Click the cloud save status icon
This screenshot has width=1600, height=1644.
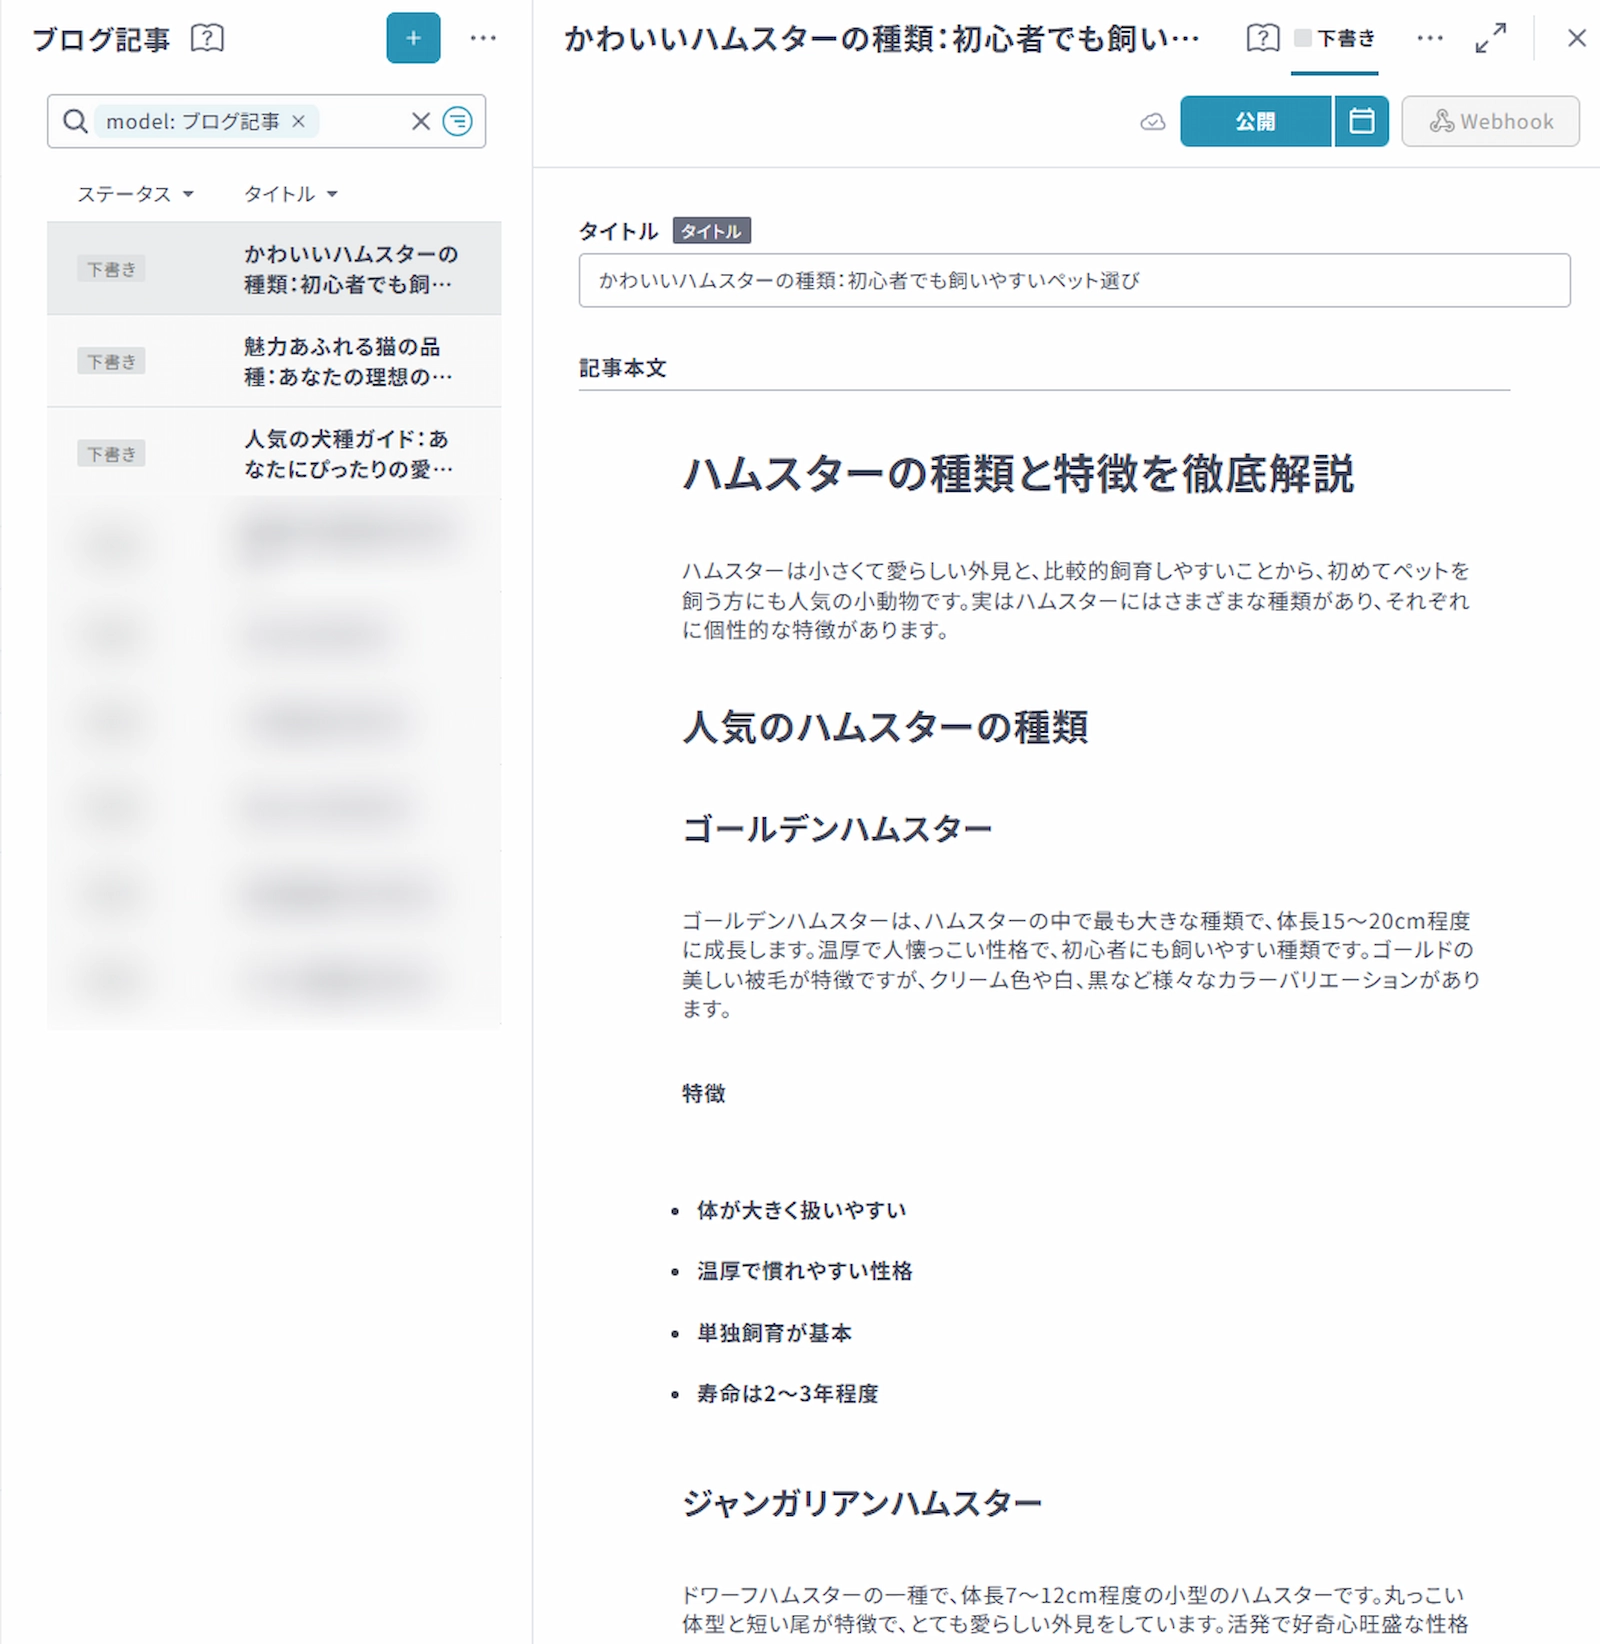pos(1153,122)
